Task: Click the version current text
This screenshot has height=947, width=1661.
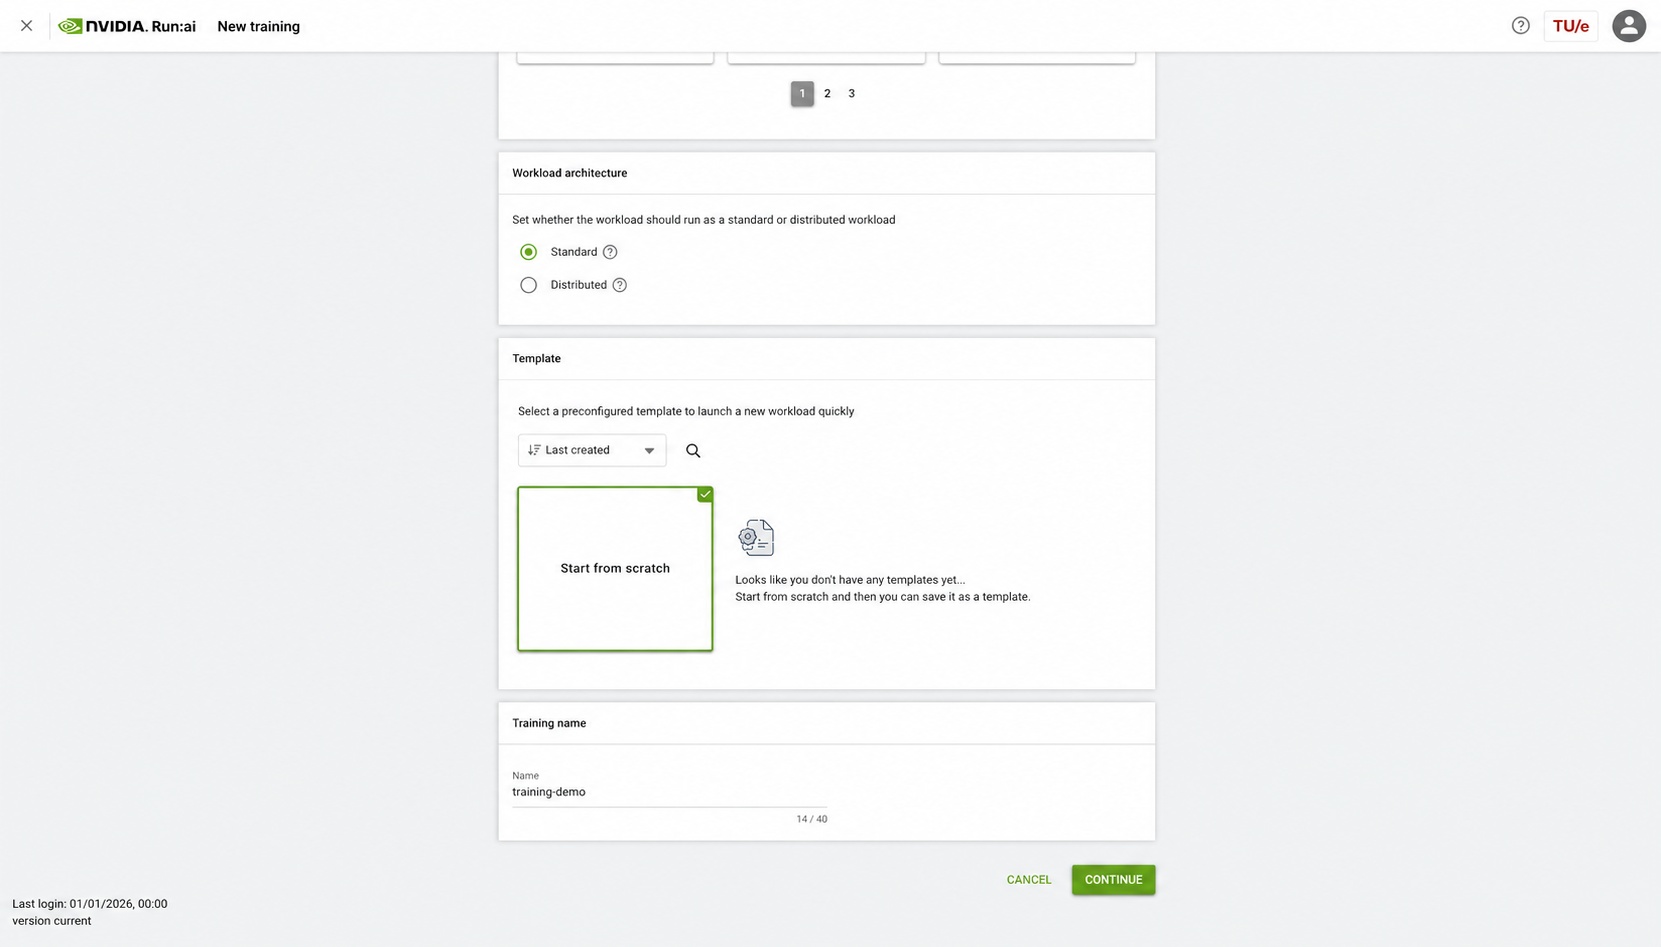Action: (x=52, y=921)
